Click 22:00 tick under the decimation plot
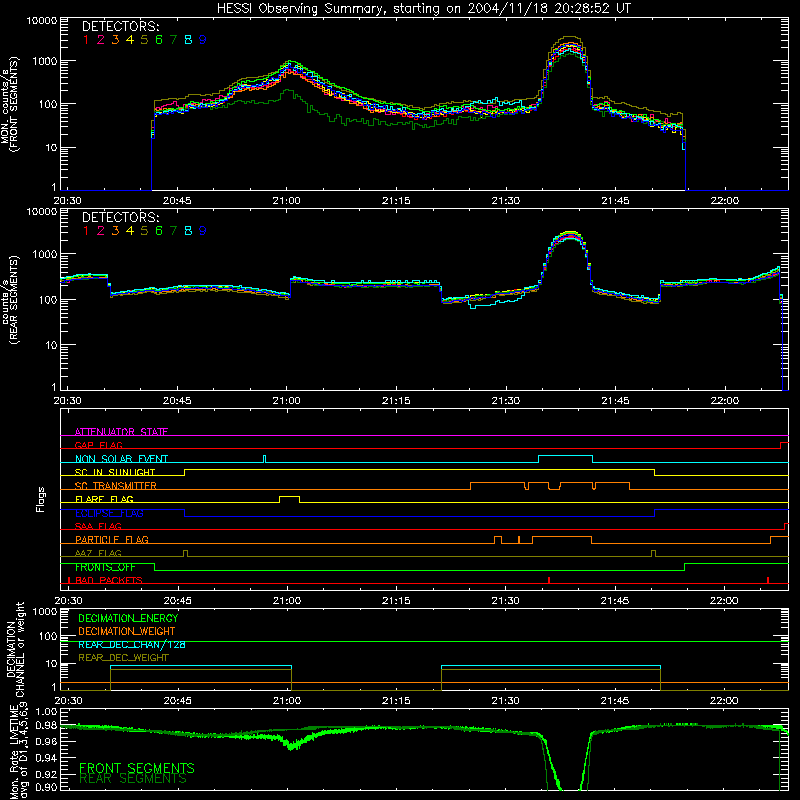The width and height of the screenshot is (800, 800). click(x=724, y=701)
